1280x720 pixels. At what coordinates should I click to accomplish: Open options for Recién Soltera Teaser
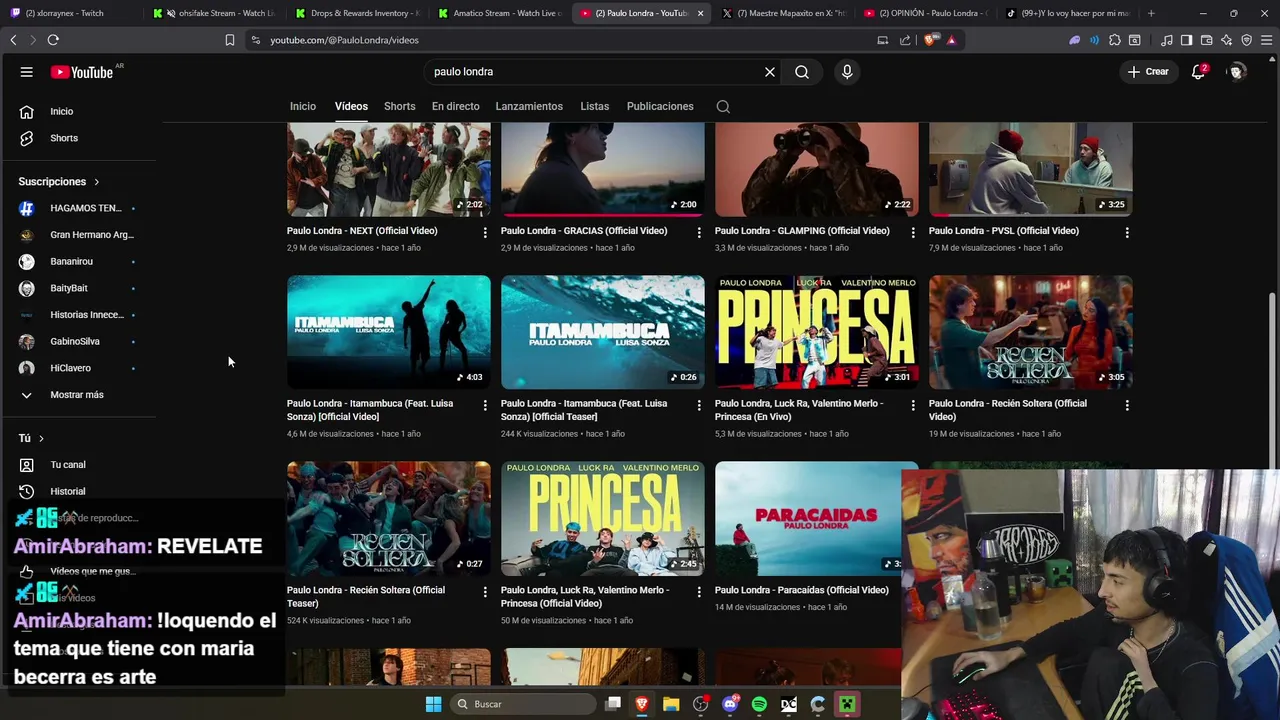click(485, 592)
